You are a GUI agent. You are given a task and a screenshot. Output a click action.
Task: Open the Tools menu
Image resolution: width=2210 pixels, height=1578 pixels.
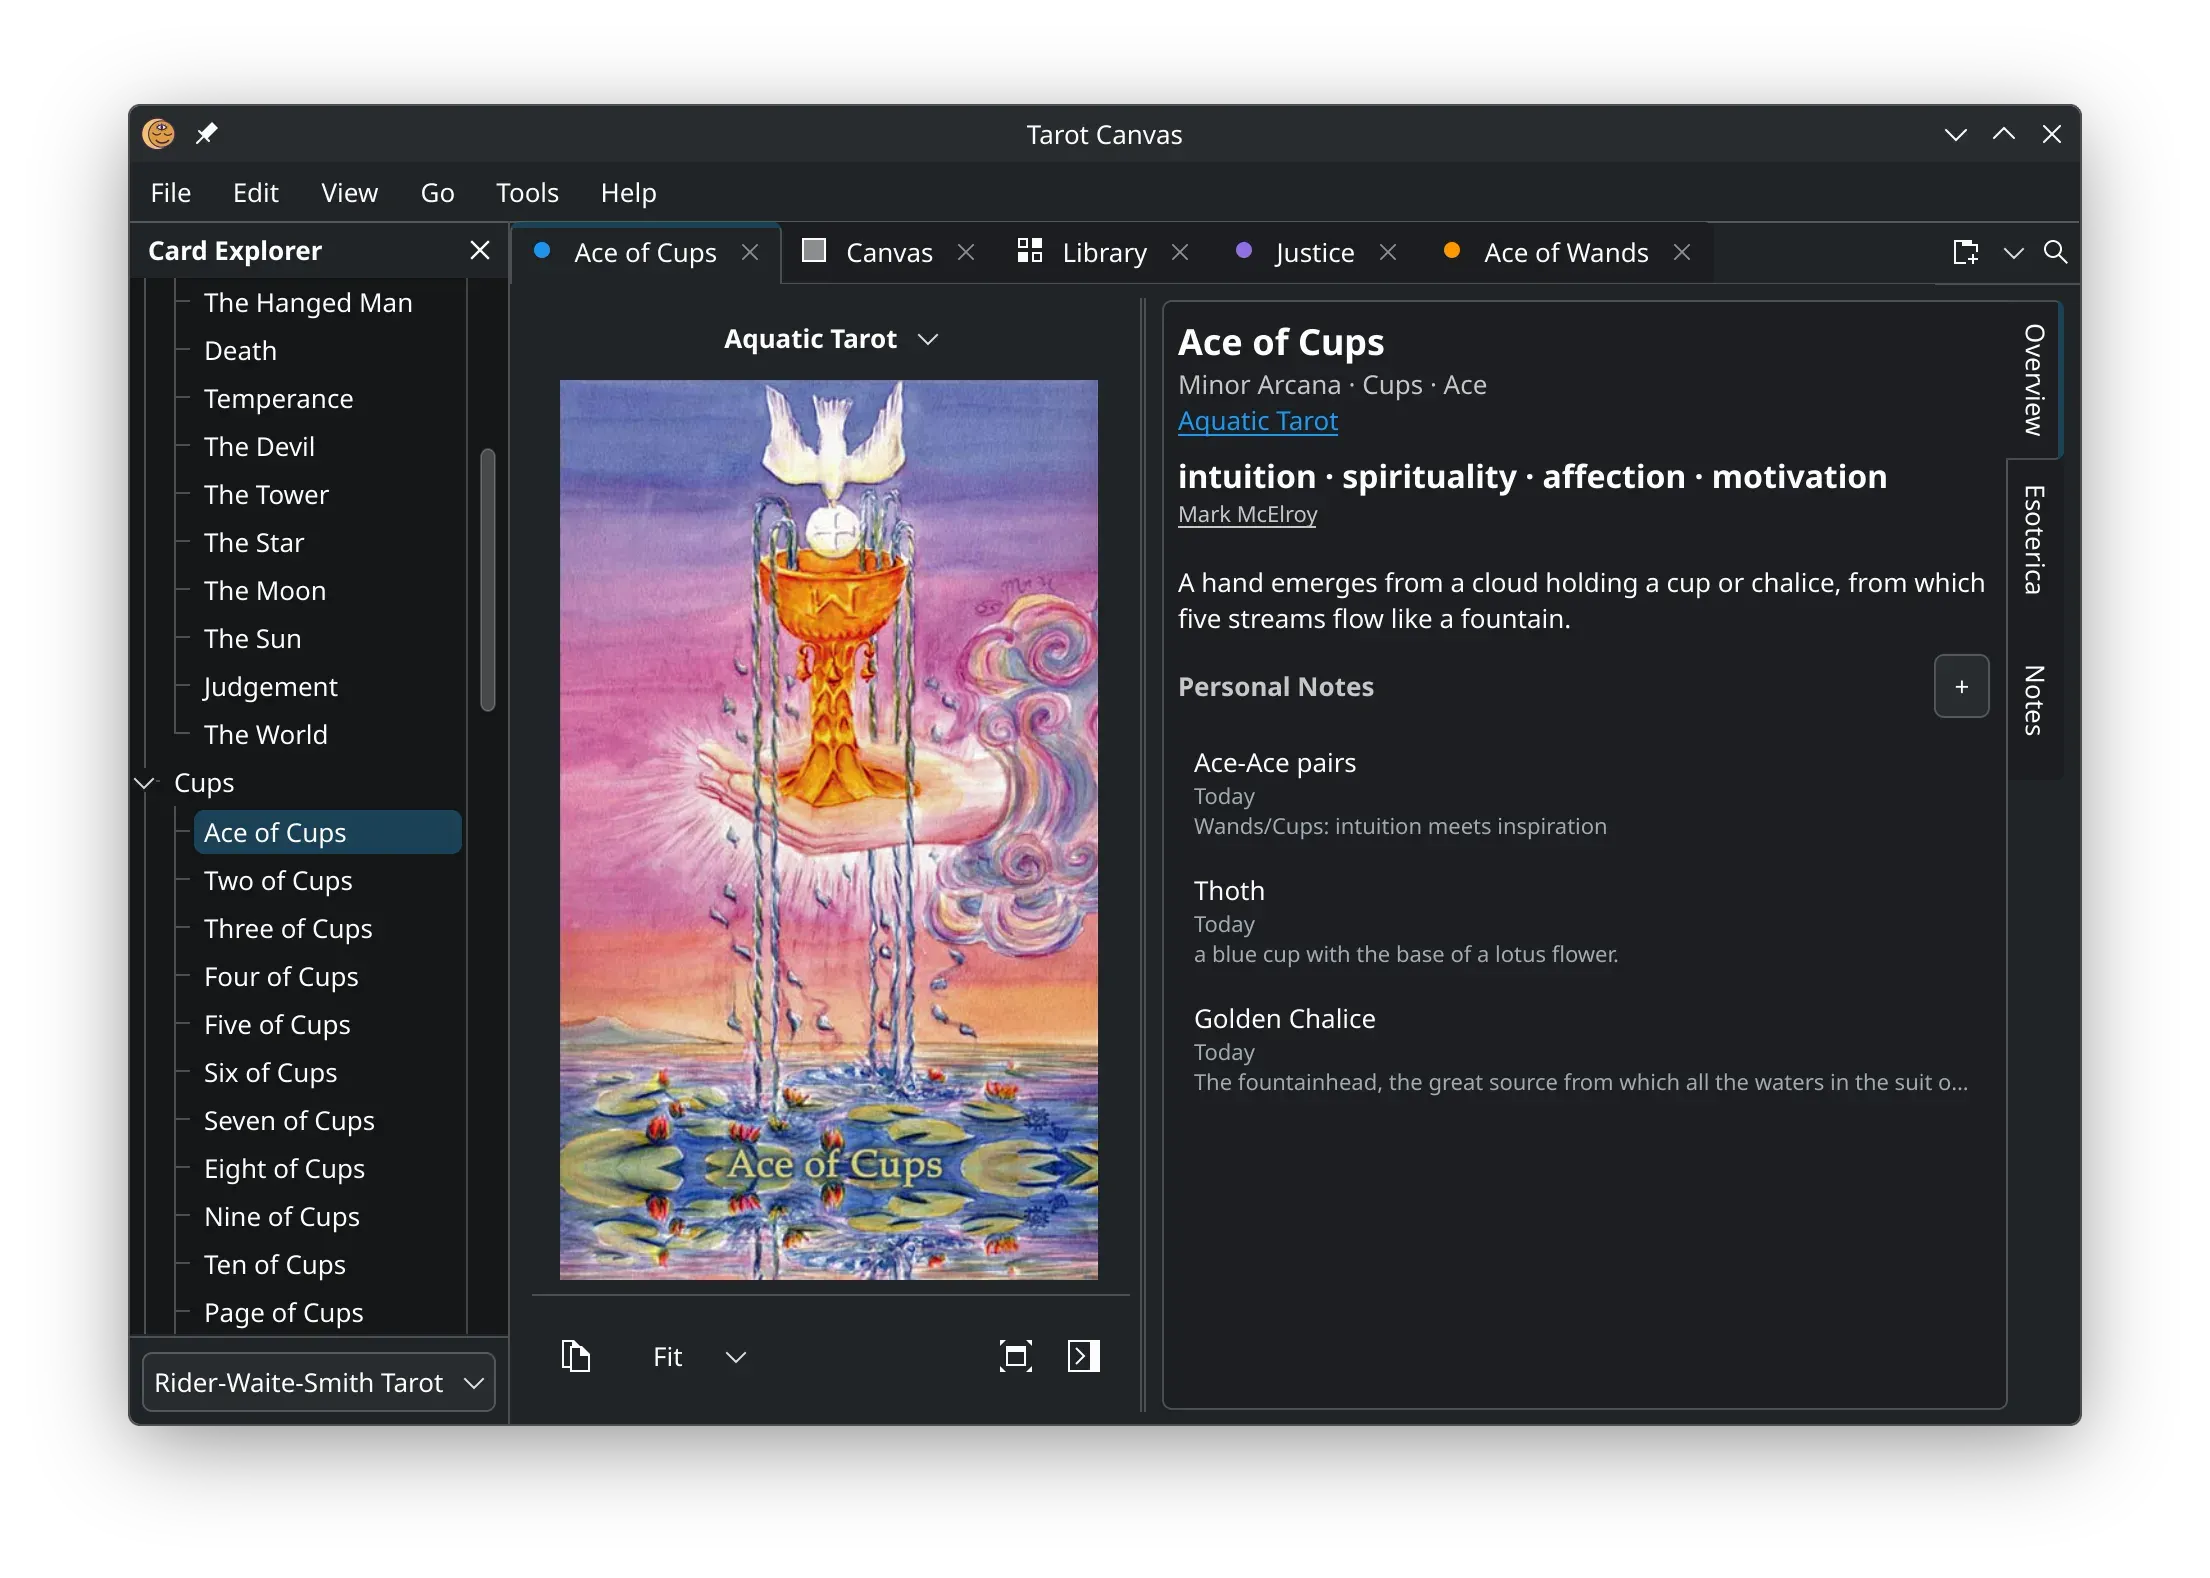pyautogui.click(x=527, y=192)
